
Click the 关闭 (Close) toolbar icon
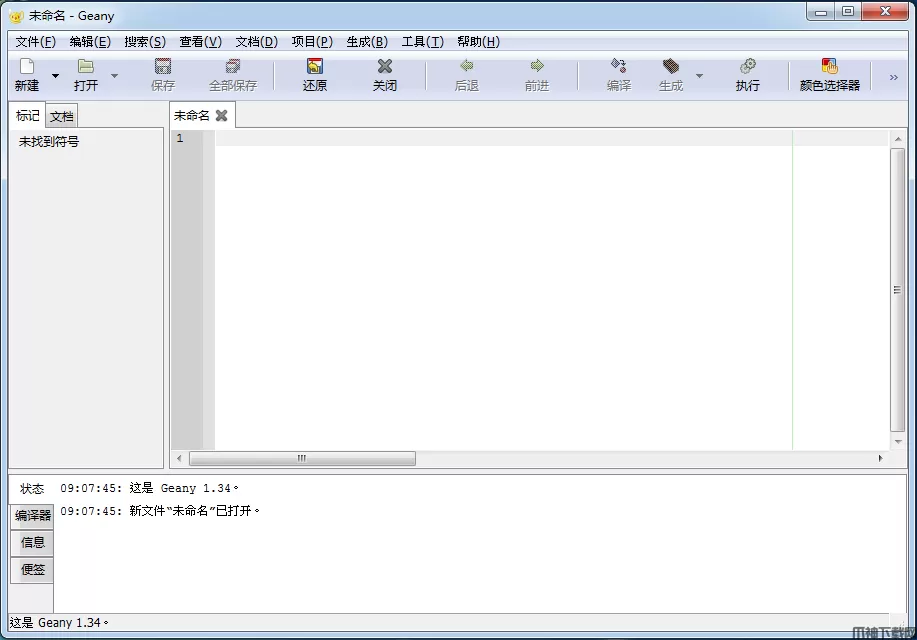(385, 66)
